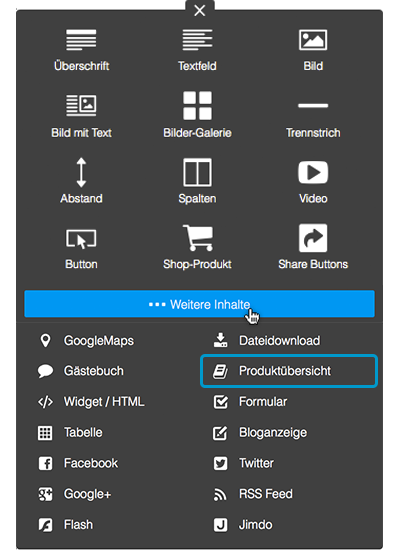Add a Button element
Screen dimensions: 400x550
click(x=81, y=249)
